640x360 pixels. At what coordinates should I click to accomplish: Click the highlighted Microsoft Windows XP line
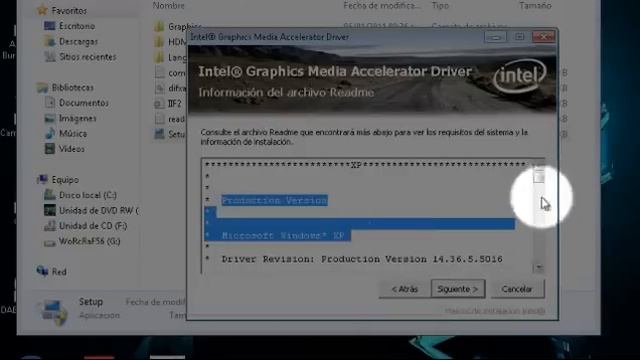pos(283,236)
